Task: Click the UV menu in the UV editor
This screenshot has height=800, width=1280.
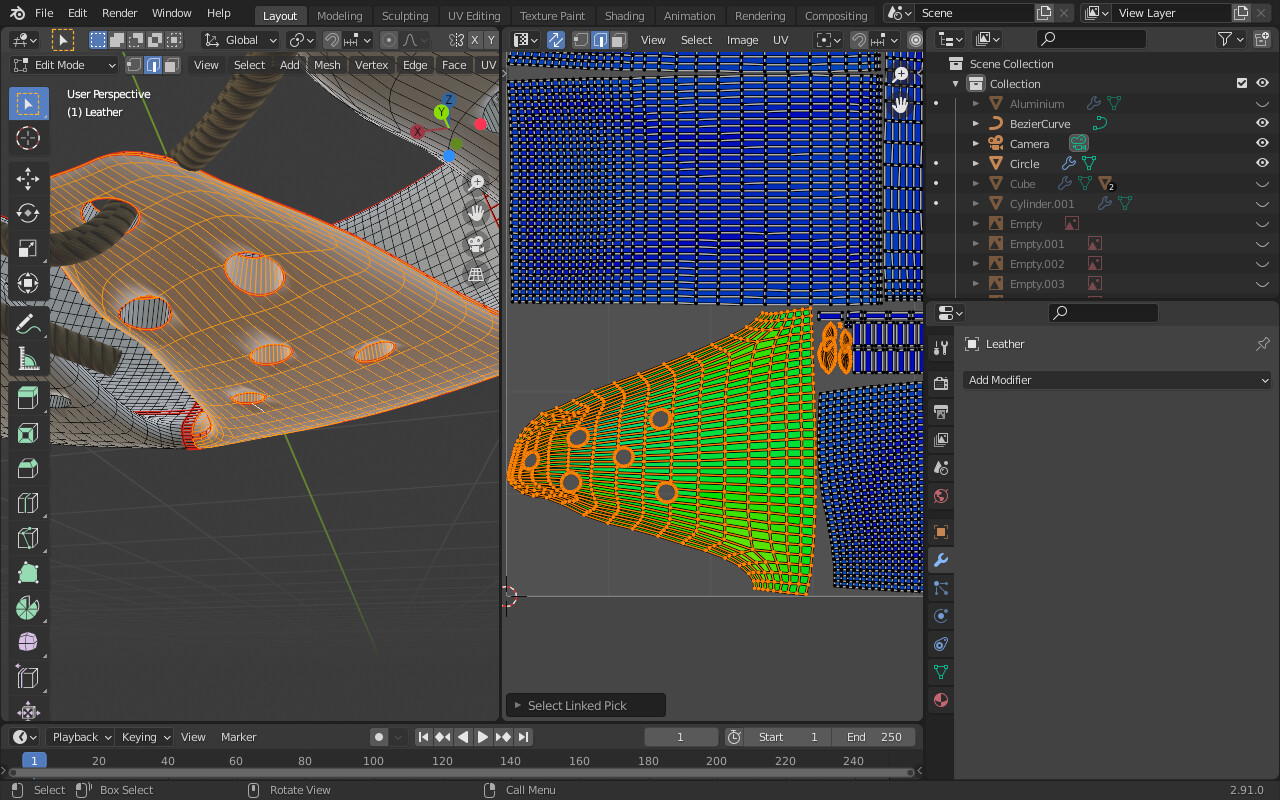Action: coord(781,40)
